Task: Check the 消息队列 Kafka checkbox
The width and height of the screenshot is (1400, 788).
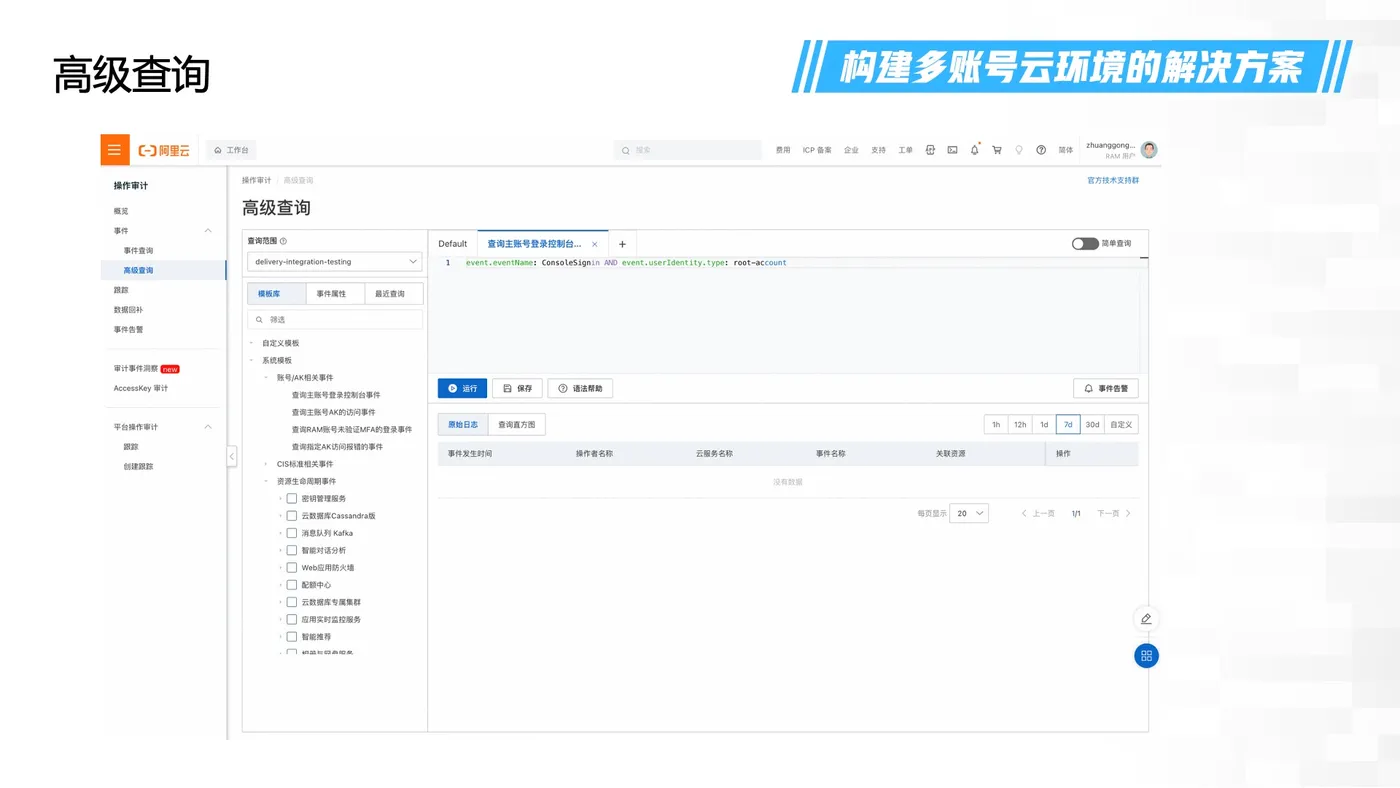Action: coord(292,533)
